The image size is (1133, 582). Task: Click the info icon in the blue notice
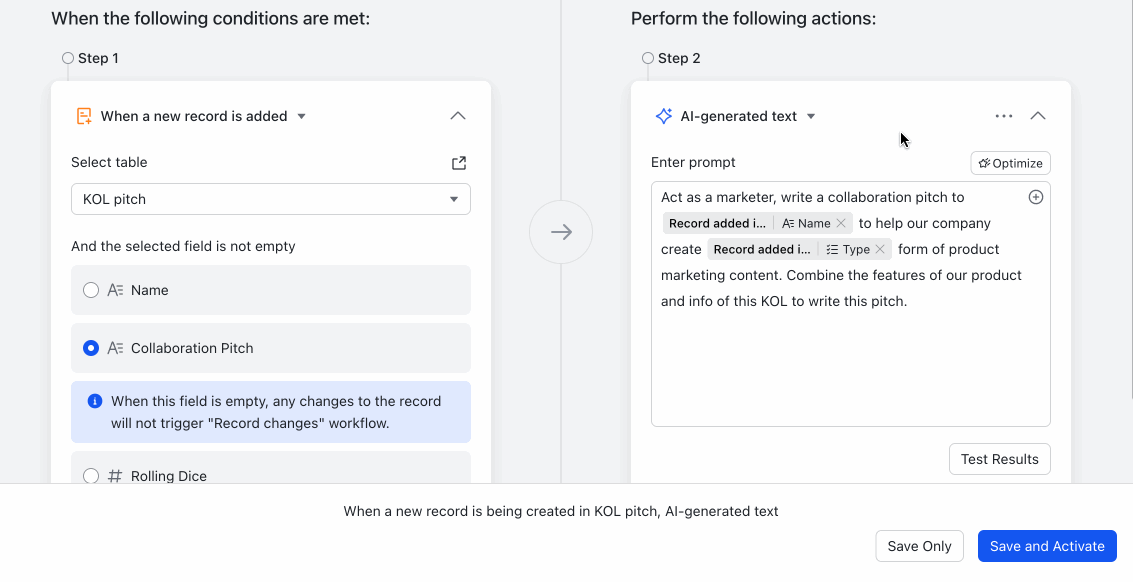coord(95,401)
